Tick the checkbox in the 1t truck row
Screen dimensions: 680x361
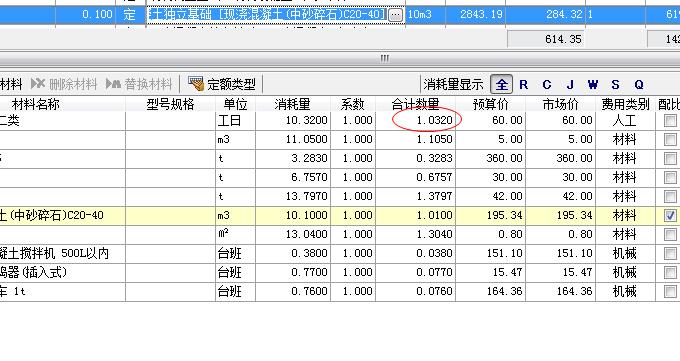coord(670,291)
